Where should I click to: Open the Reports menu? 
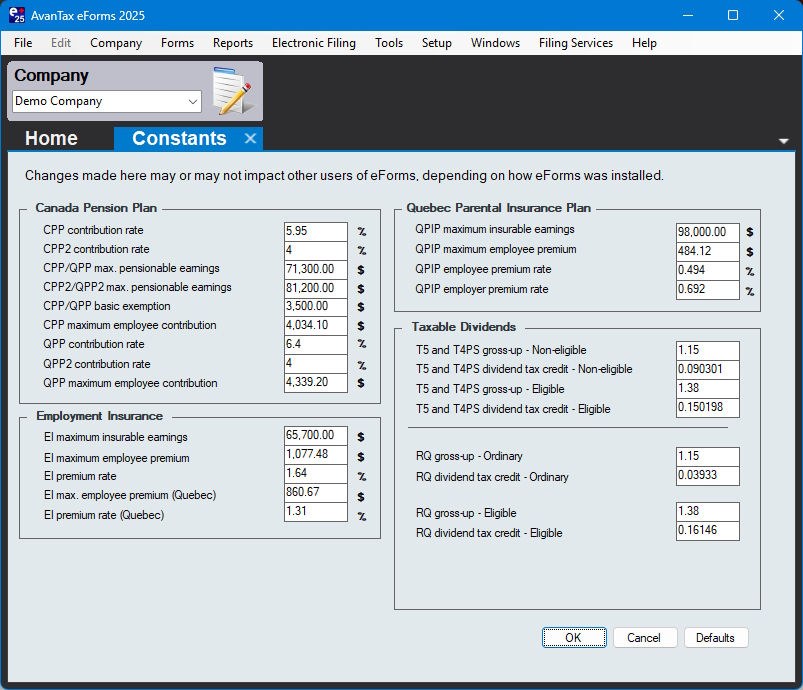coord(232,43)
